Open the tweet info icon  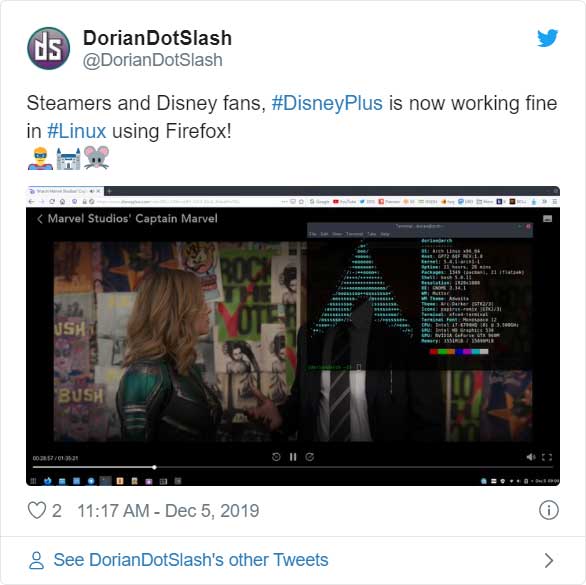549,510
